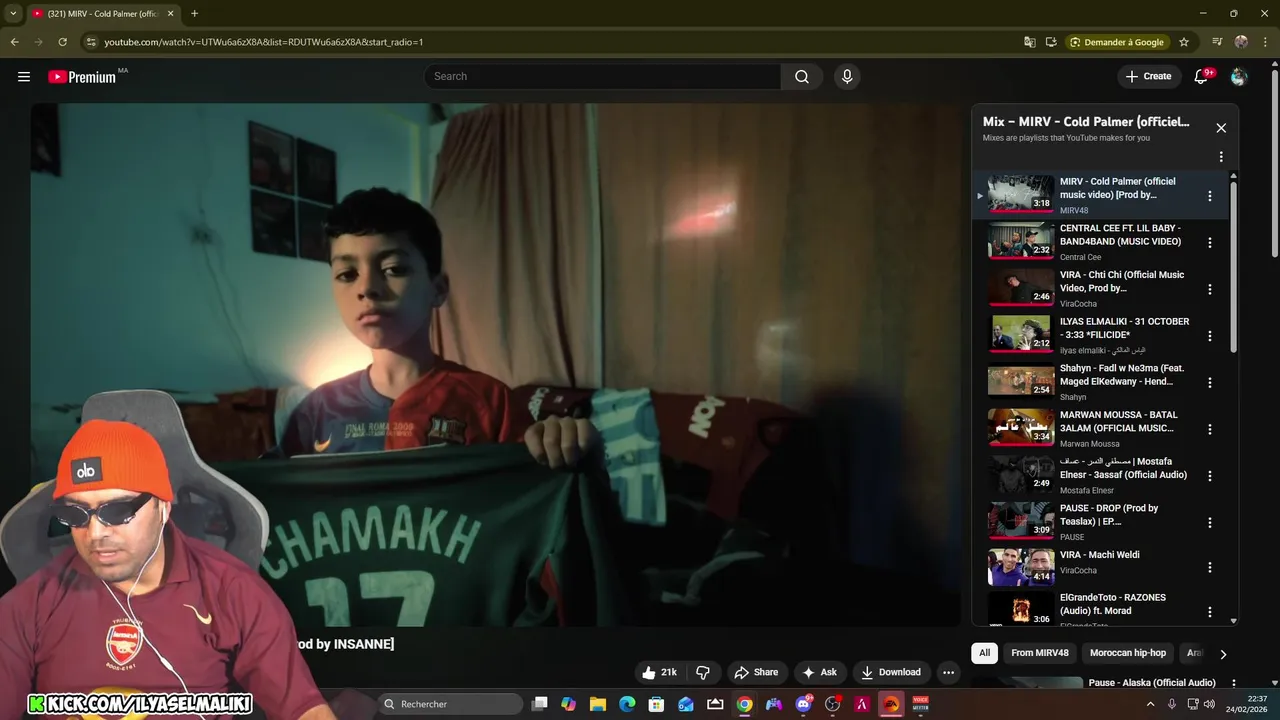This screenshot has width=1280, height=720.
Task: Open the YouTube account avatar menu
Action: (1239, 77)
